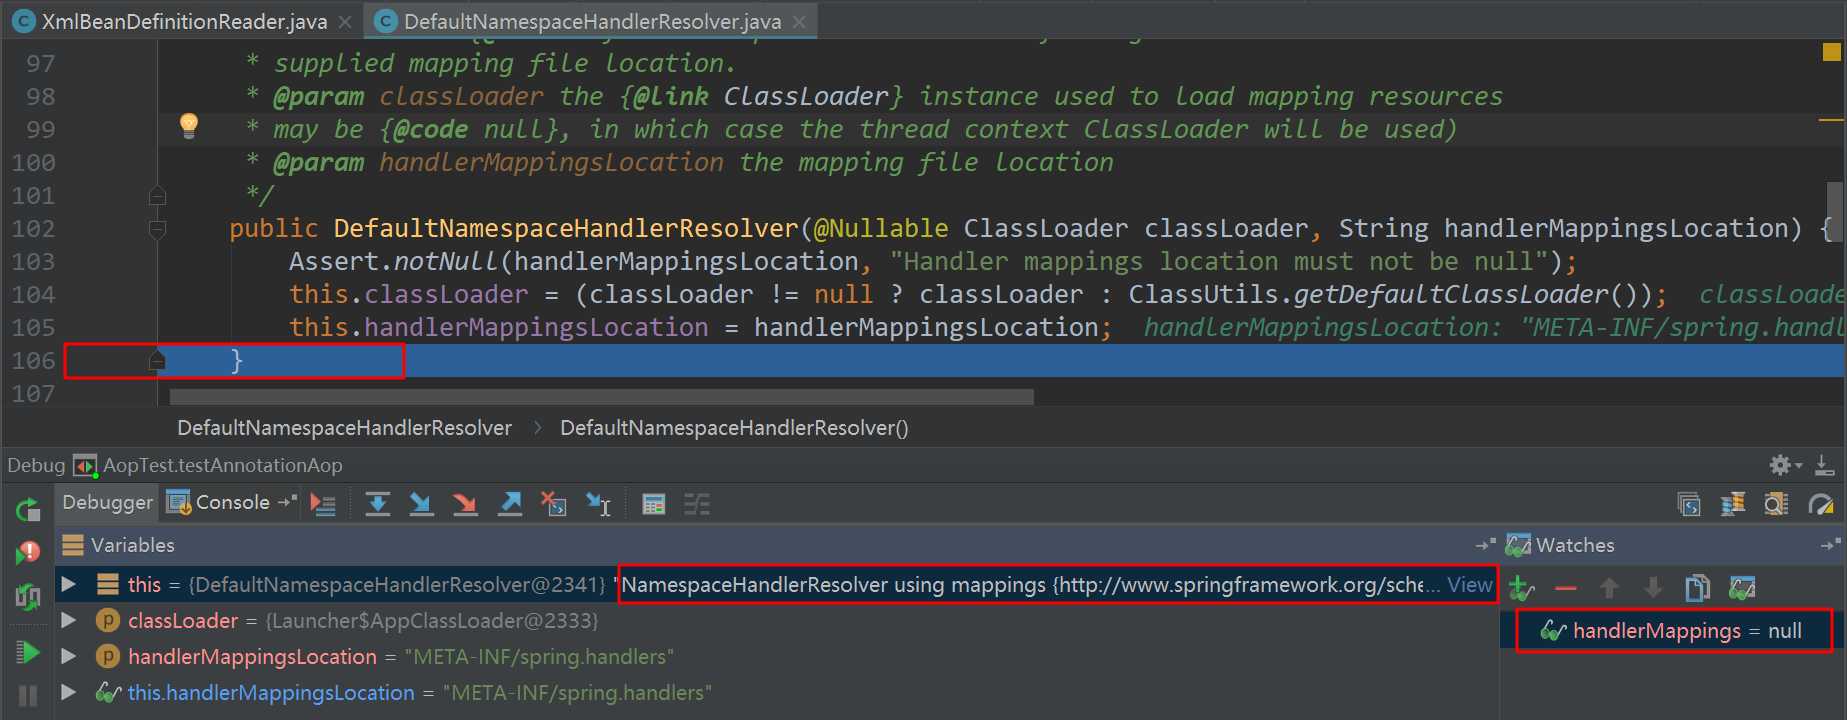This screenshot has width=1847, height=720.
Task: Click the fold end marker on line 106
Action: click(x=157, y=360)
